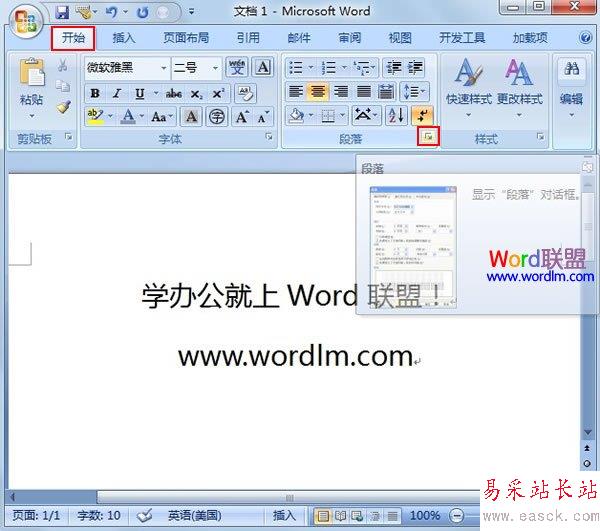Apply strikethrough formatting
The width and height of the screenshot is (600, 531).
coord(173,93)
